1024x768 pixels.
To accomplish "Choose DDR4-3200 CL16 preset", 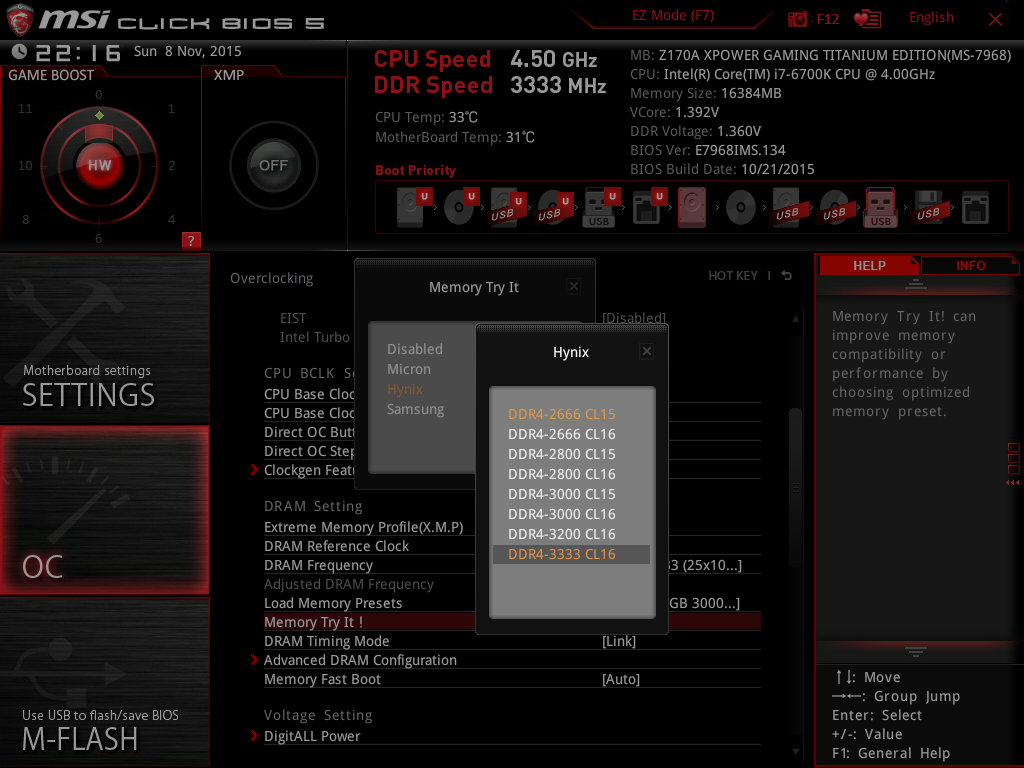I will (571, 534).
